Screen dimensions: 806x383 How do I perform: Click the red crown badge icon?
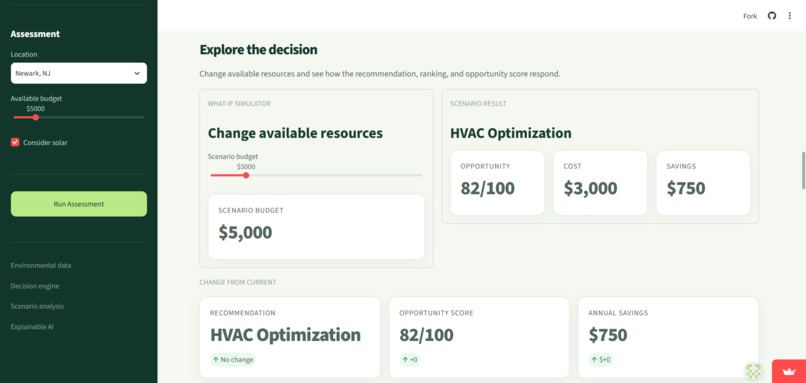coord(789,371)
